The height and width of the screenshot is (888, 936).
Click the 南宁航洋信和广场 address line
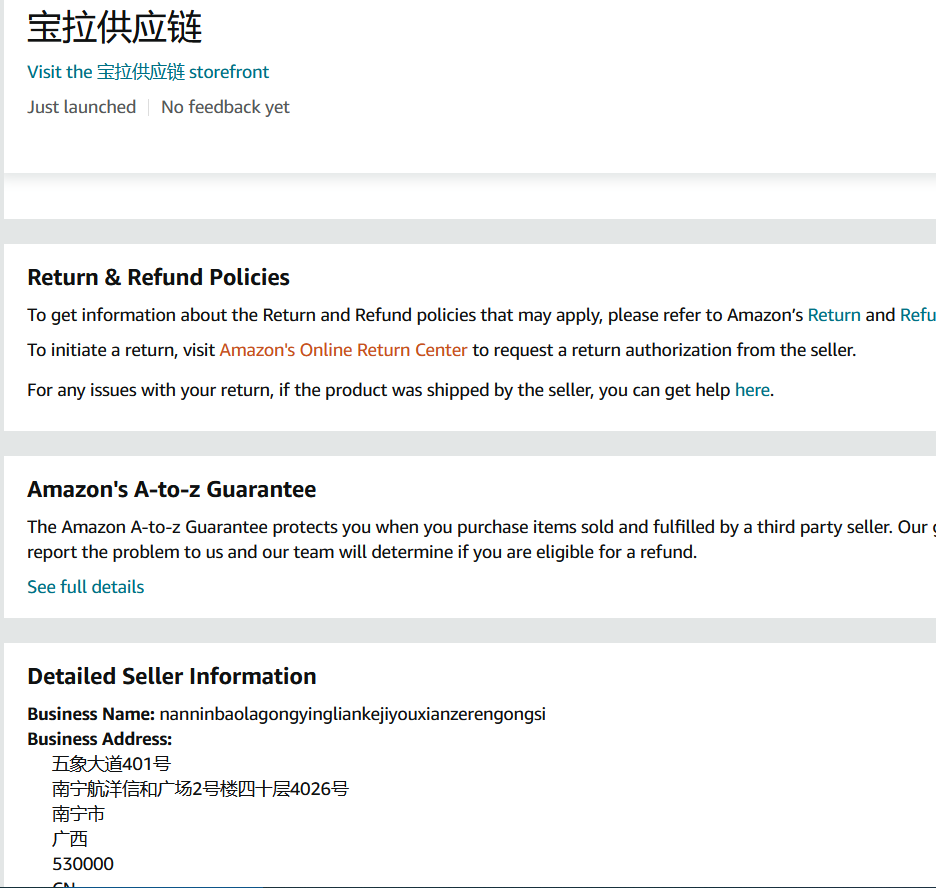click(x=200, y=789)
